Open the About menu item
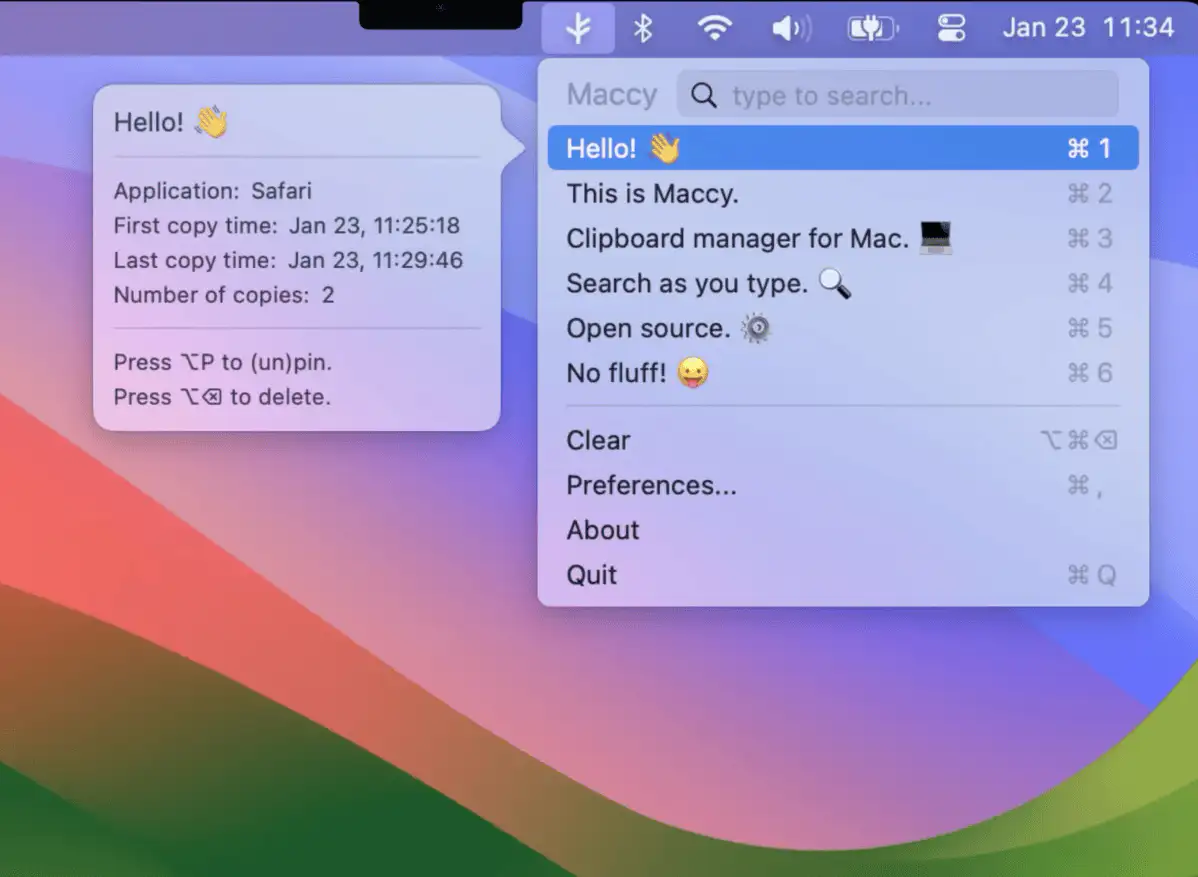1198x877 pixels. [x=842, y=530]
